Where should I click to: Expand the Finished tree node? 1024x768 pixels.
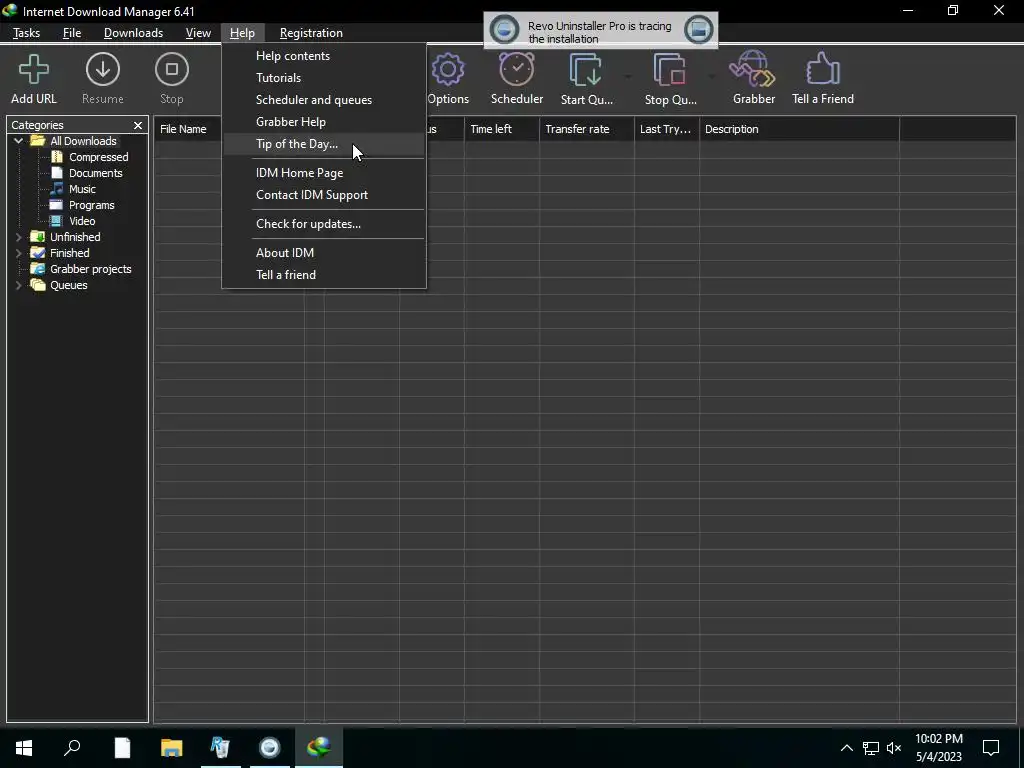coord(18,253)
